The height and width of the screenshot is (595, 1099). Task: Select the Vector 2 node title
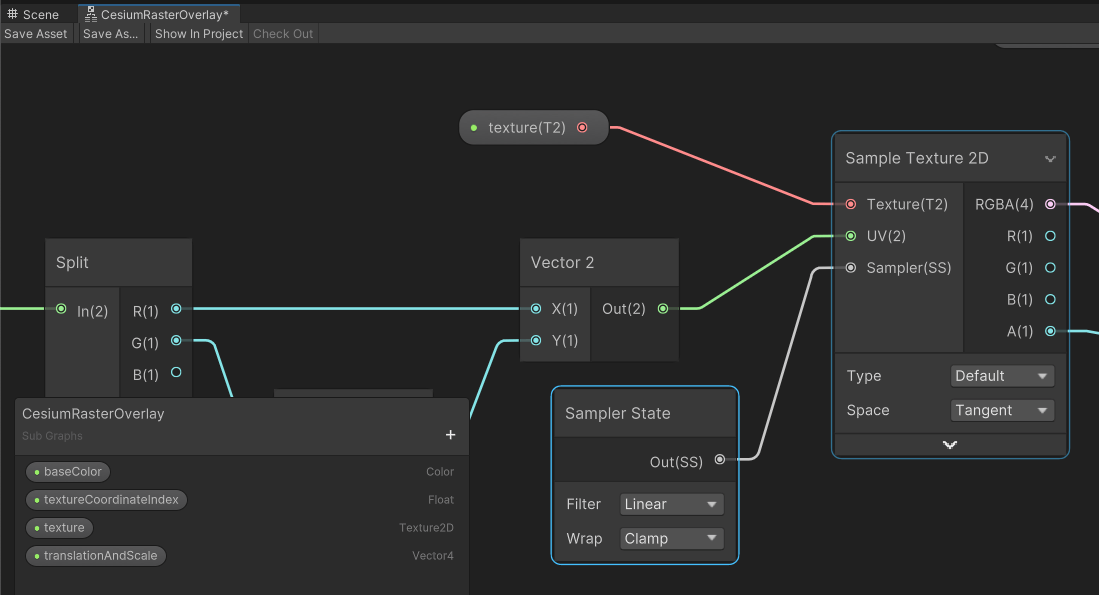[x=562, y=262]
